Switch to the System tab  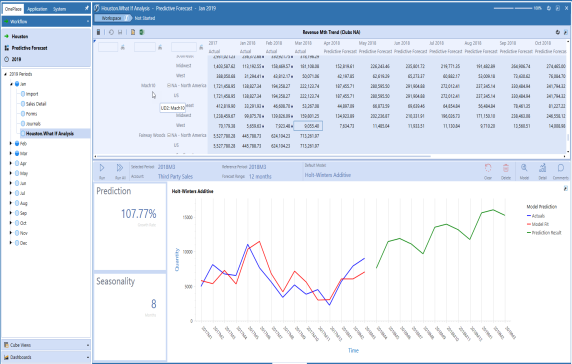(59, 9)
